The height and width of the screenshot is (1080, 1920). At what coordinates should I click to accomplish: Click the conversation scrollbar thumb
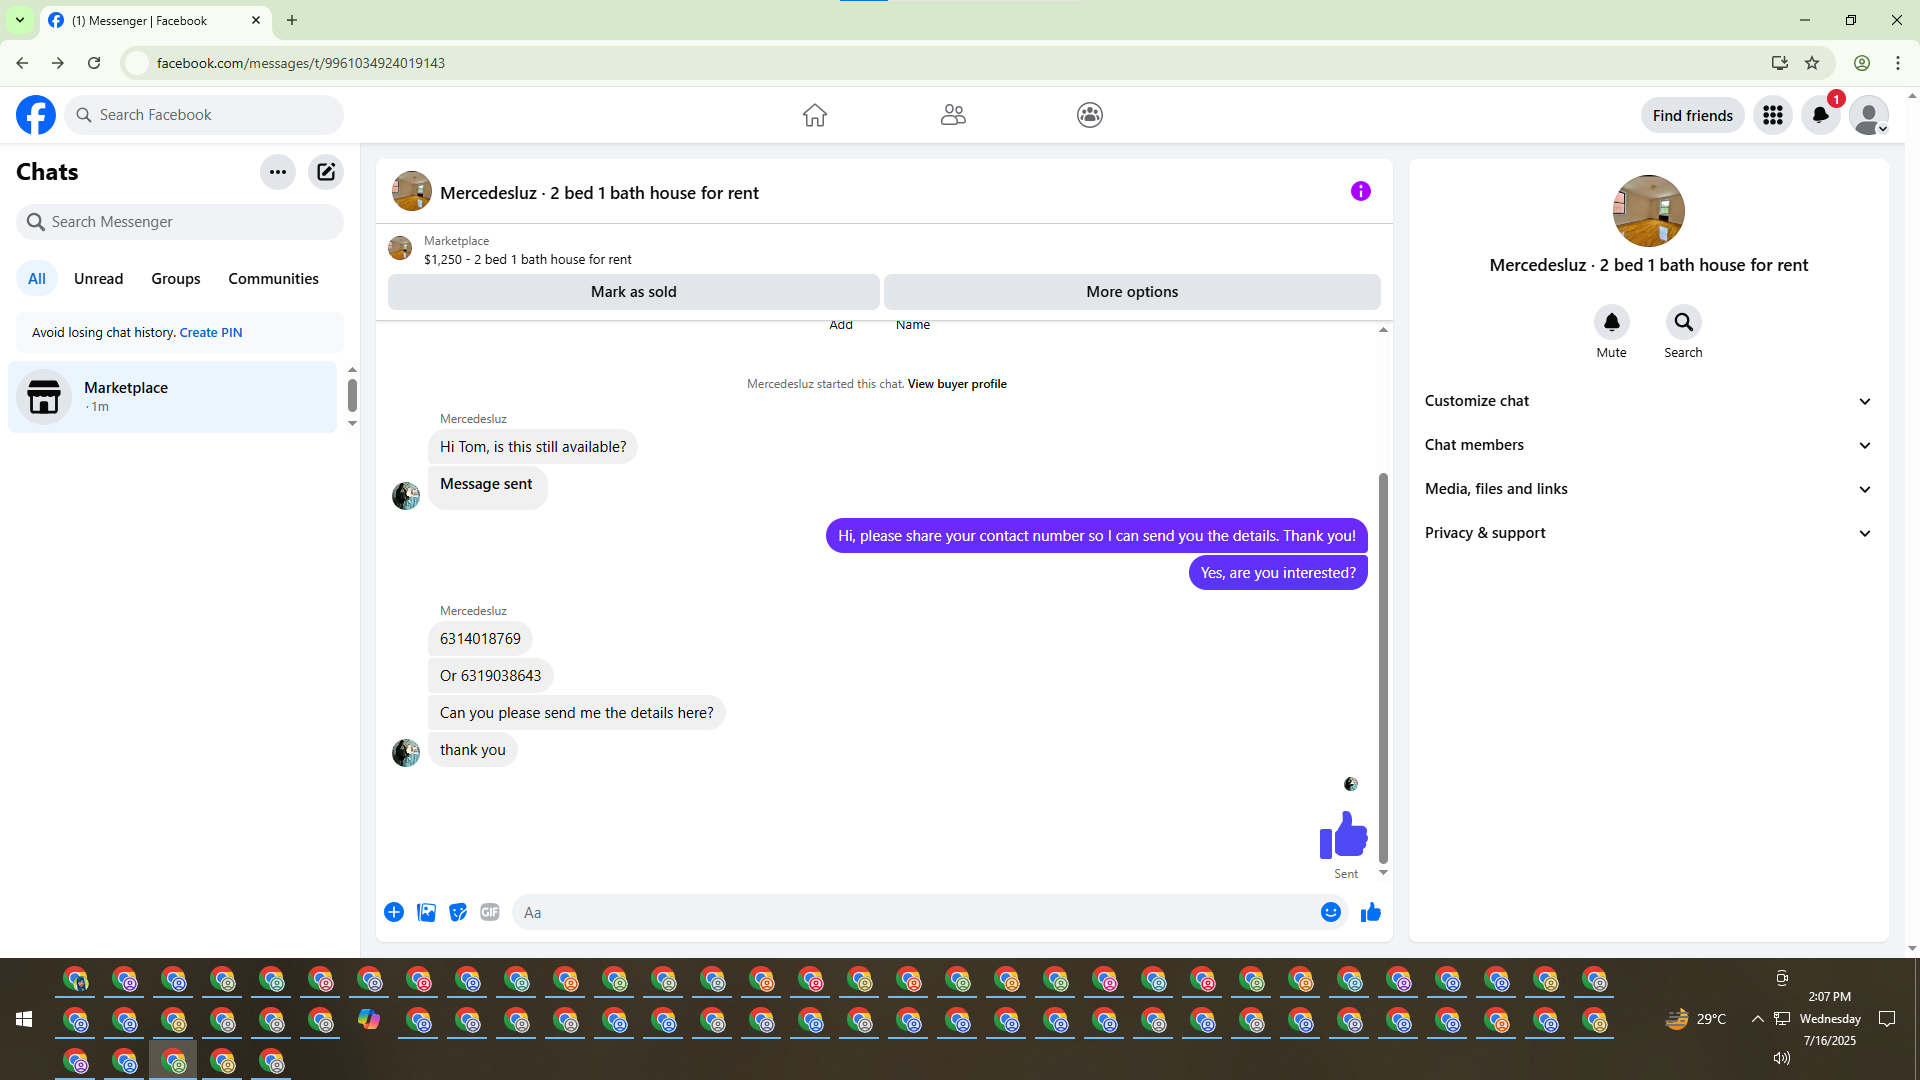pyautogui.click(x=1384, y=668)
